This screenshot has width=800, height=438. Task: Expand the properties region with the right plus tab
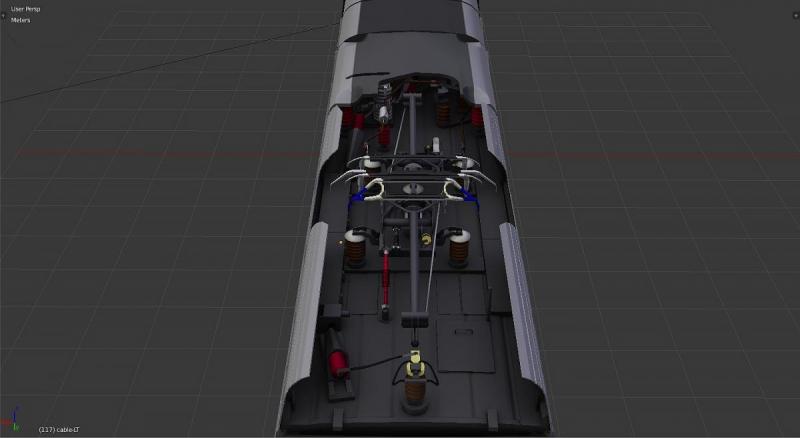tap(796, 16)
